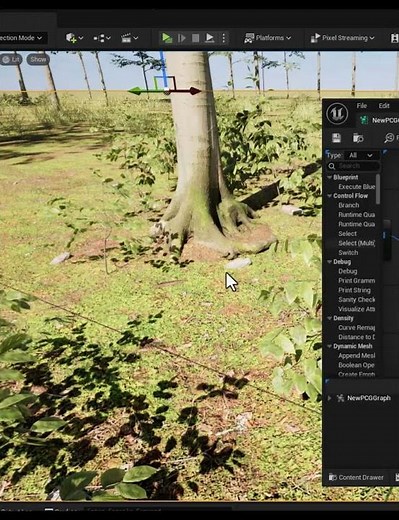Pick the Select (Multi) node entry

tap(356, 243)
